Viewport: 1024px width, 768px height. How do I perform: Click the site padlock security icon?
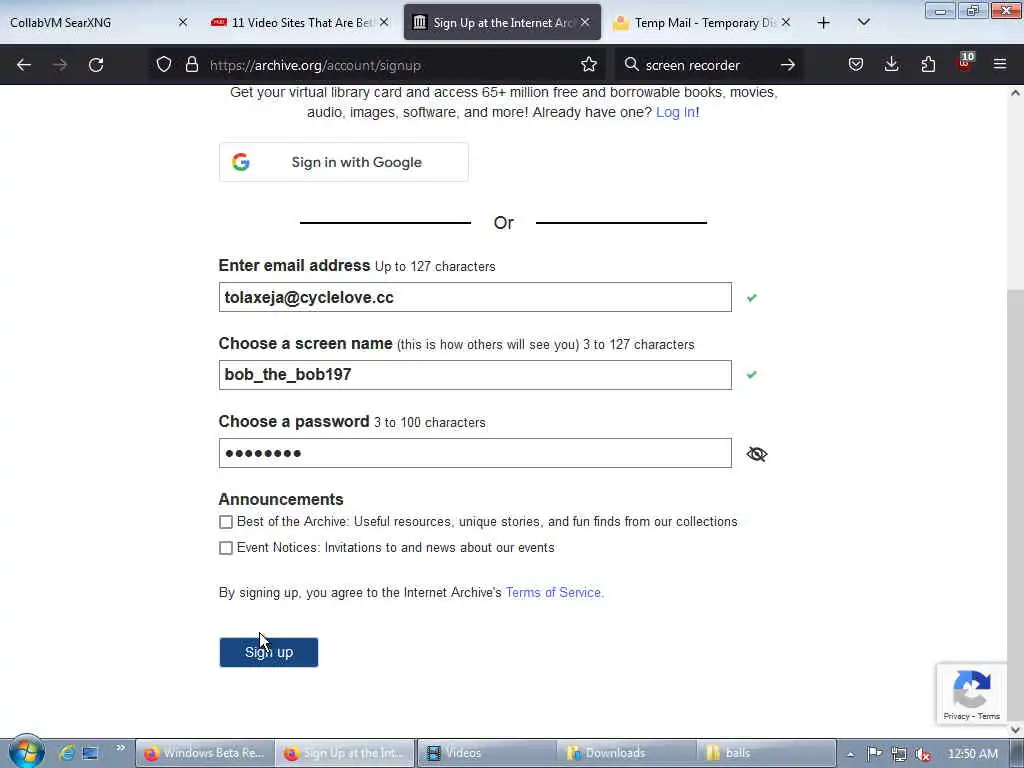[x=191, y=64]
